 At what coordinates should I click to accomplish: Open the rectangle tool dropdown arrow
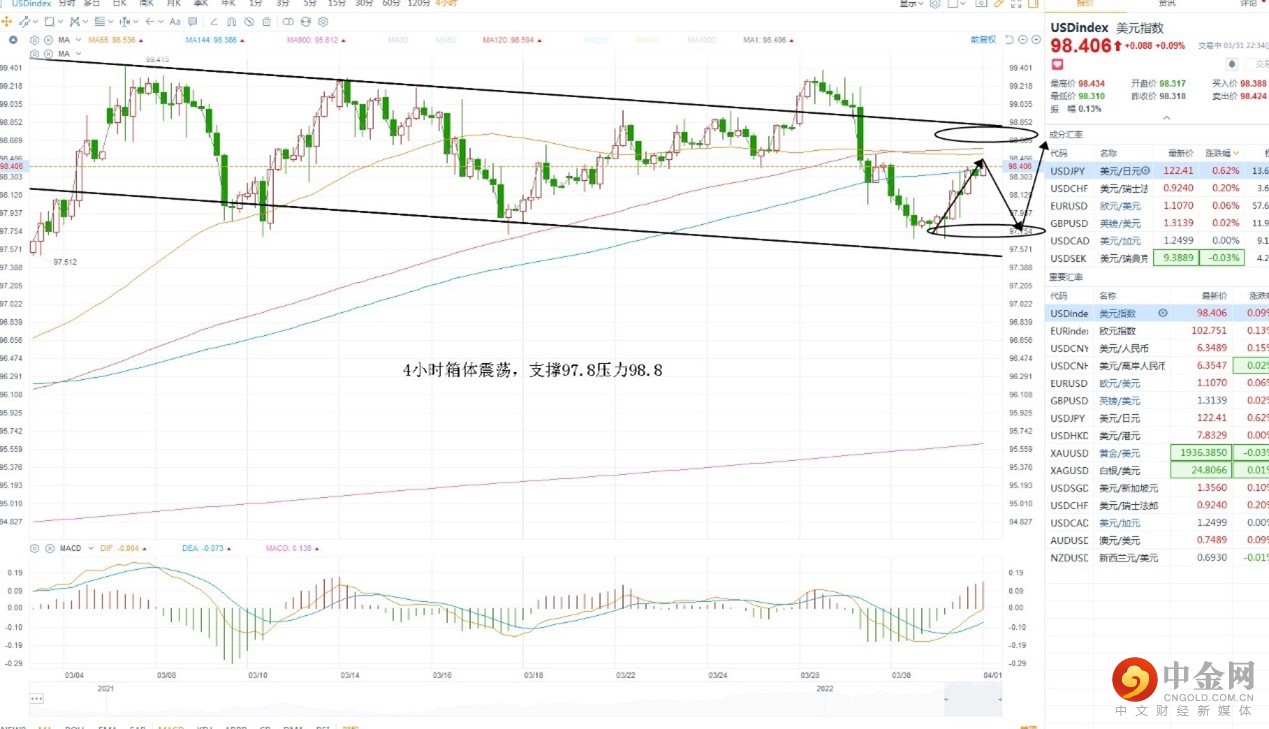click(60, 22)
